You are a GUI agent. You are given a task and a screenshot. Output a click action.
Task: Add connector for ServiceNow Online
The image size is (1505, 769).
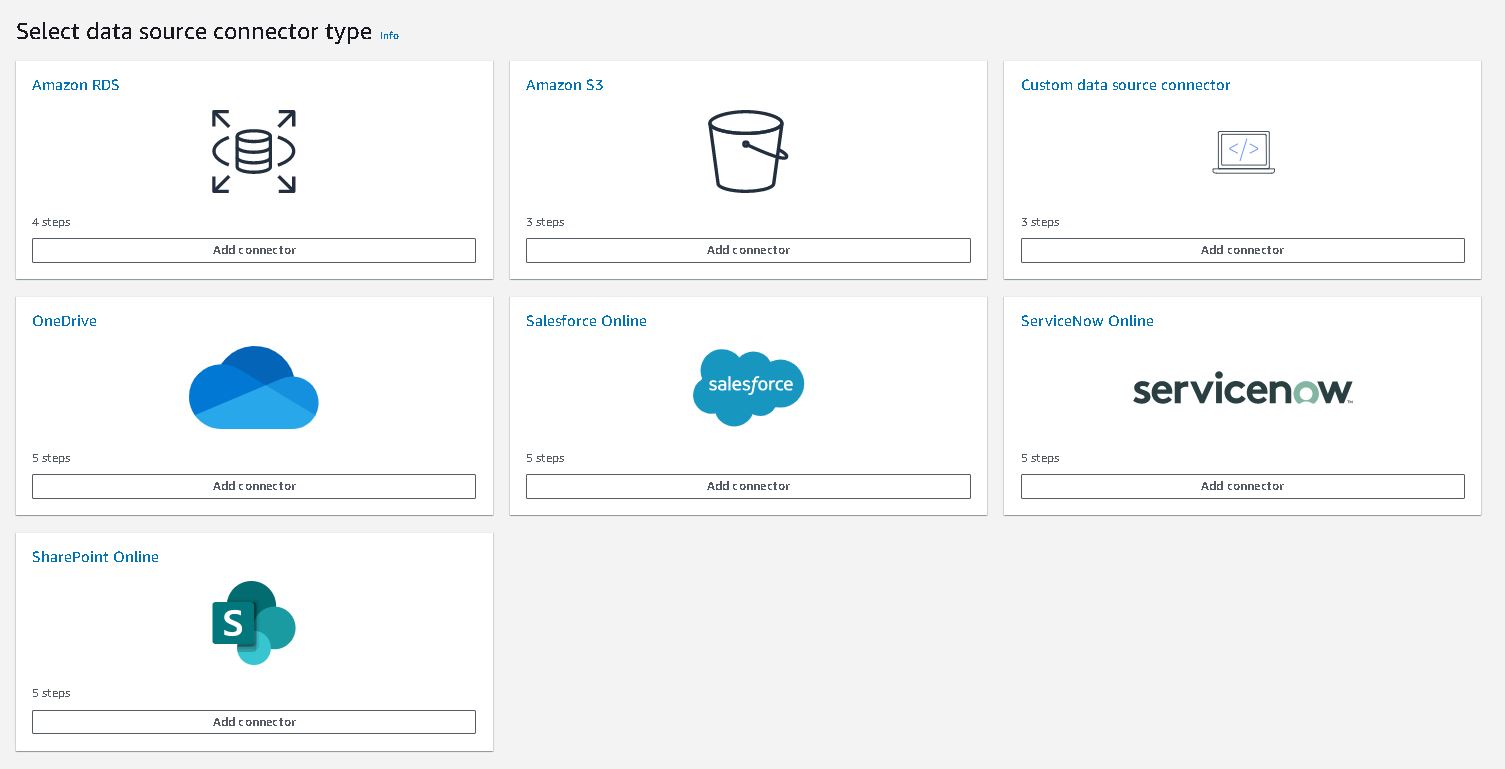(x=1243, y=486)
